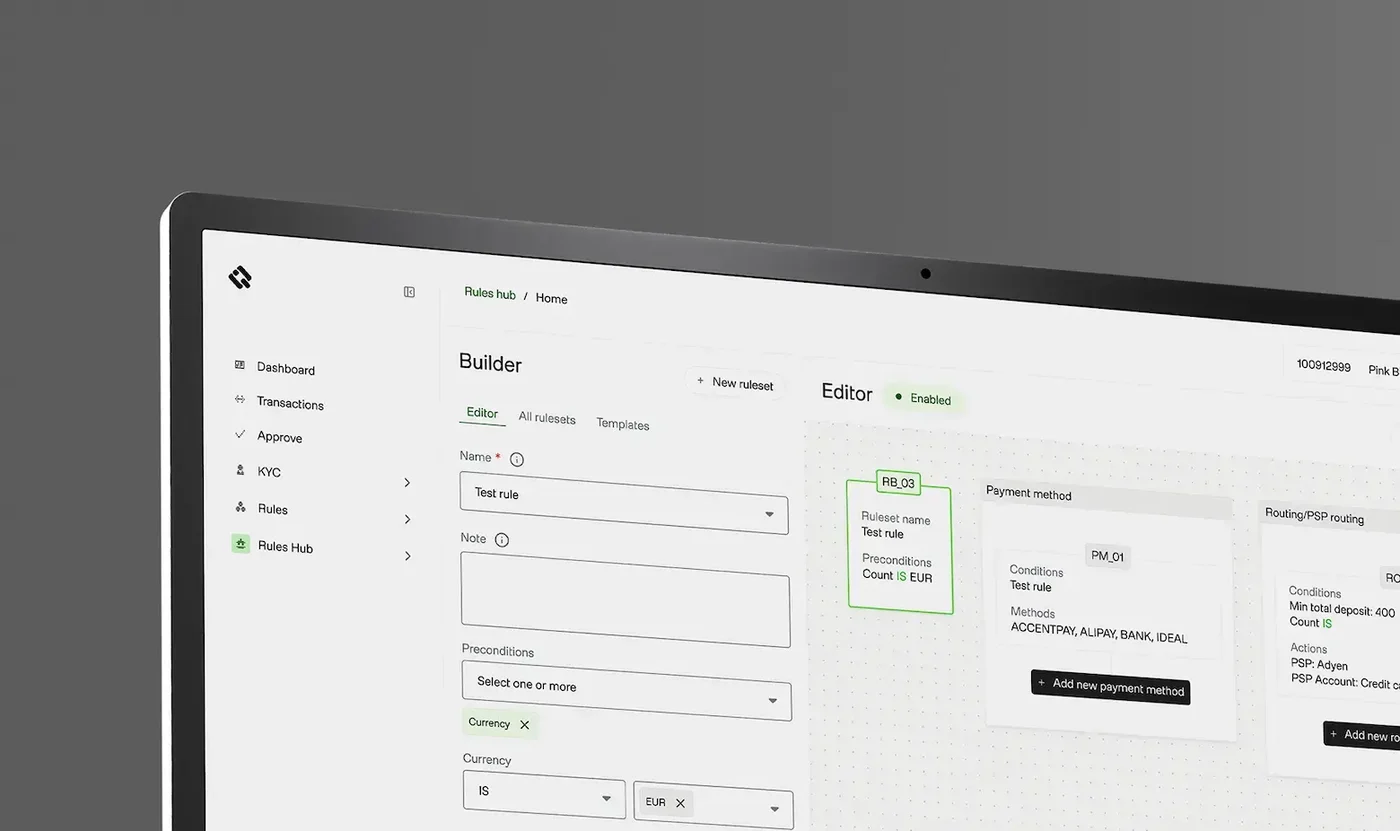
Task: Click the PSP: Adyen action text
Action: click(x=1319, y=665)
